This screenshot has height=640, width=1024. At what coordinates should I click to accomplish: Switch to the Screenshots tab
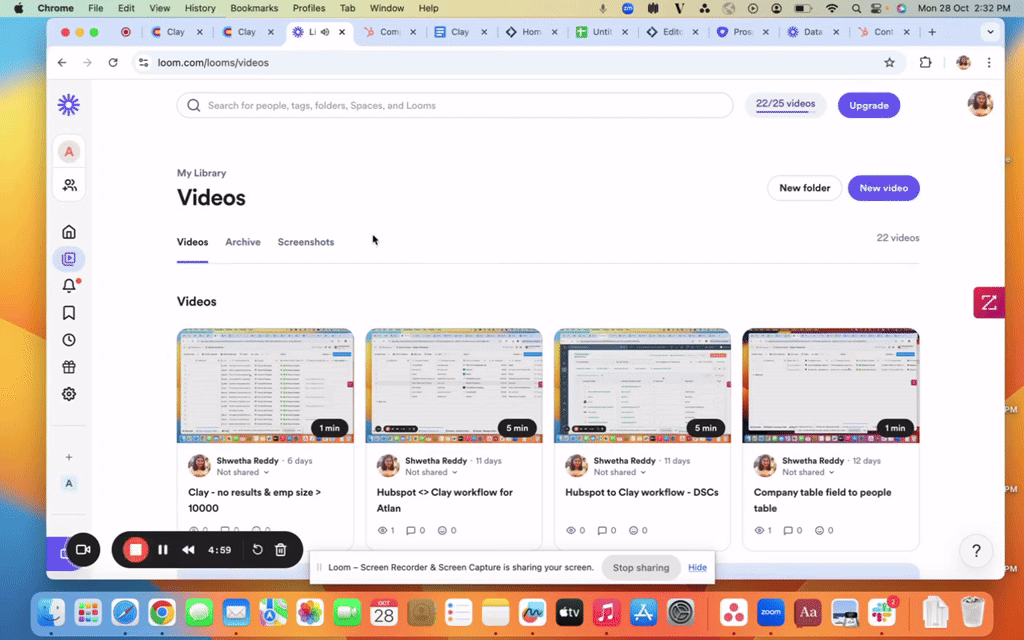[x=306, y=242]
